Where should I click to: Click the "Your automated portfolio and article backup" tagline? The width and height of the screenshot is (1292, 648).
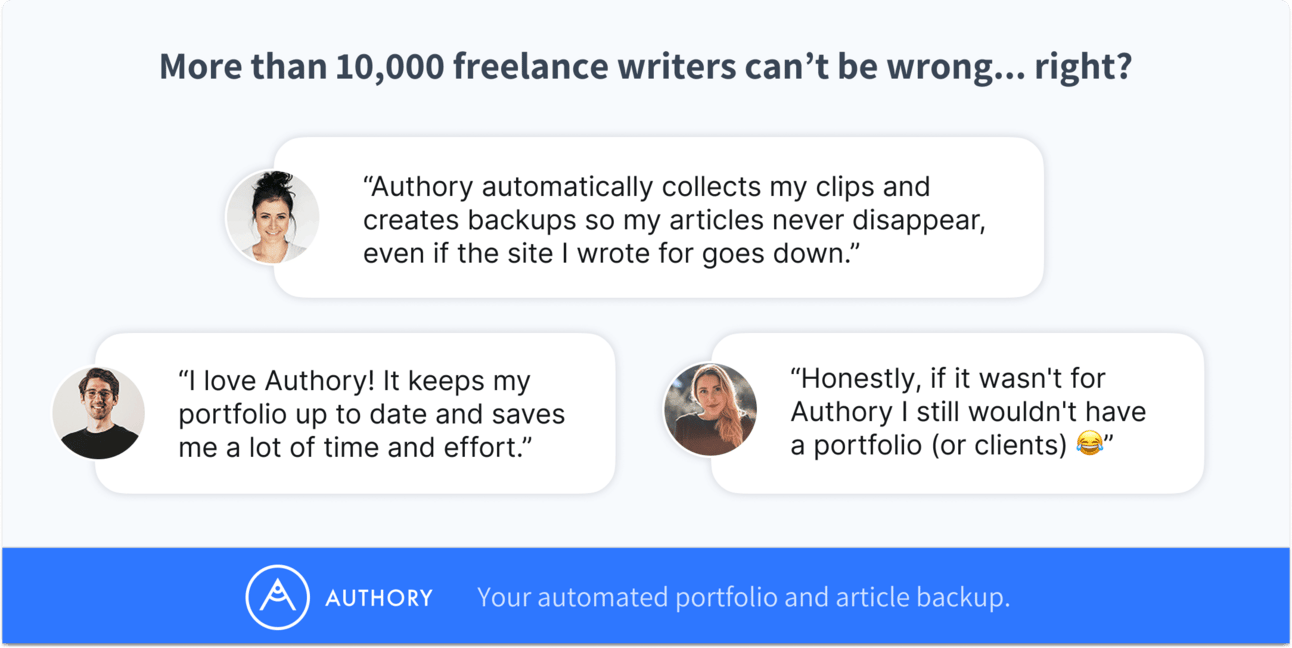743,598
